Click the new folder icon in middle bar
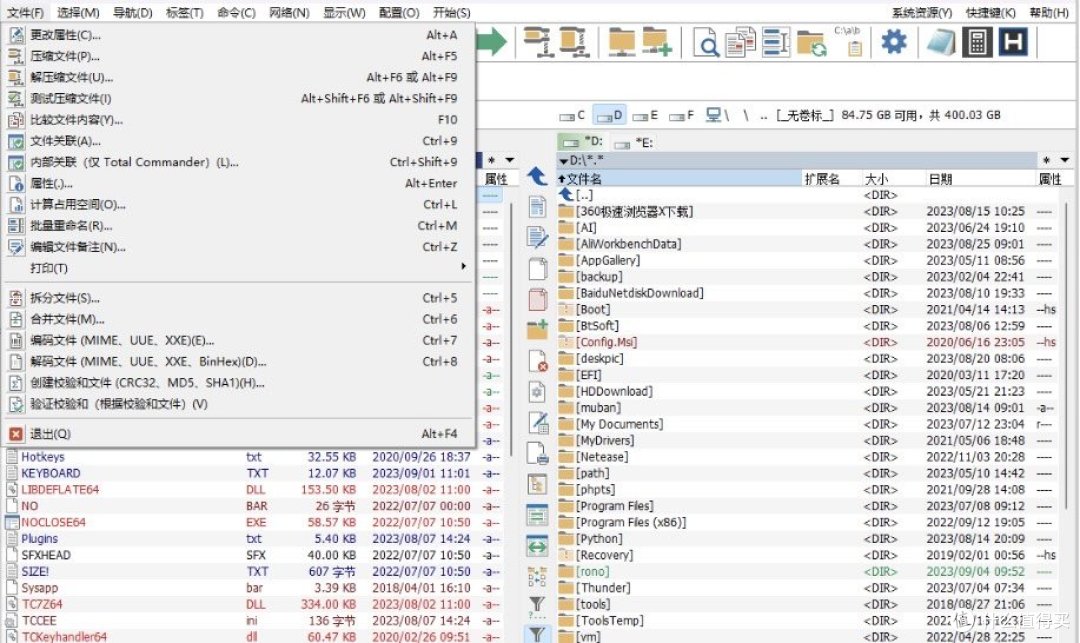Screen dimensions: 1080x643 click(x=537, y=329)
